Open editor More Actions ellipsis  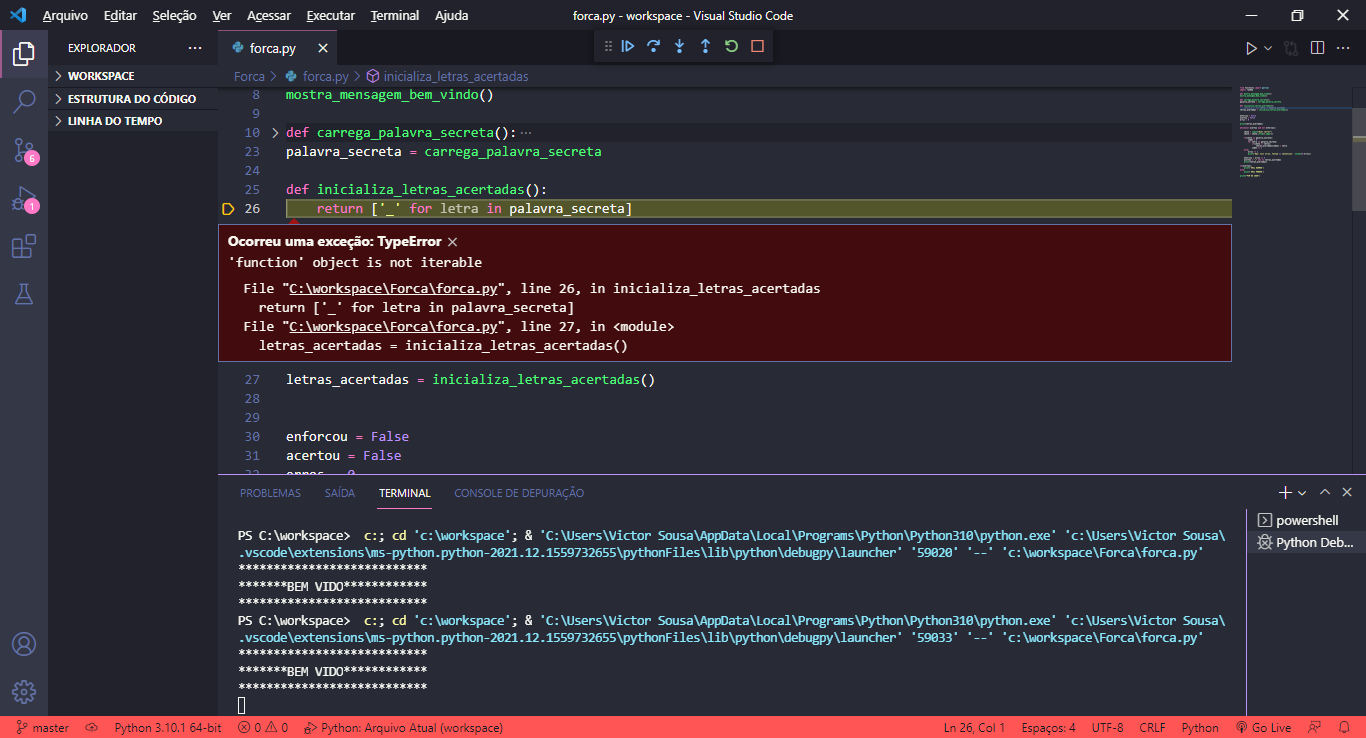1344,48
